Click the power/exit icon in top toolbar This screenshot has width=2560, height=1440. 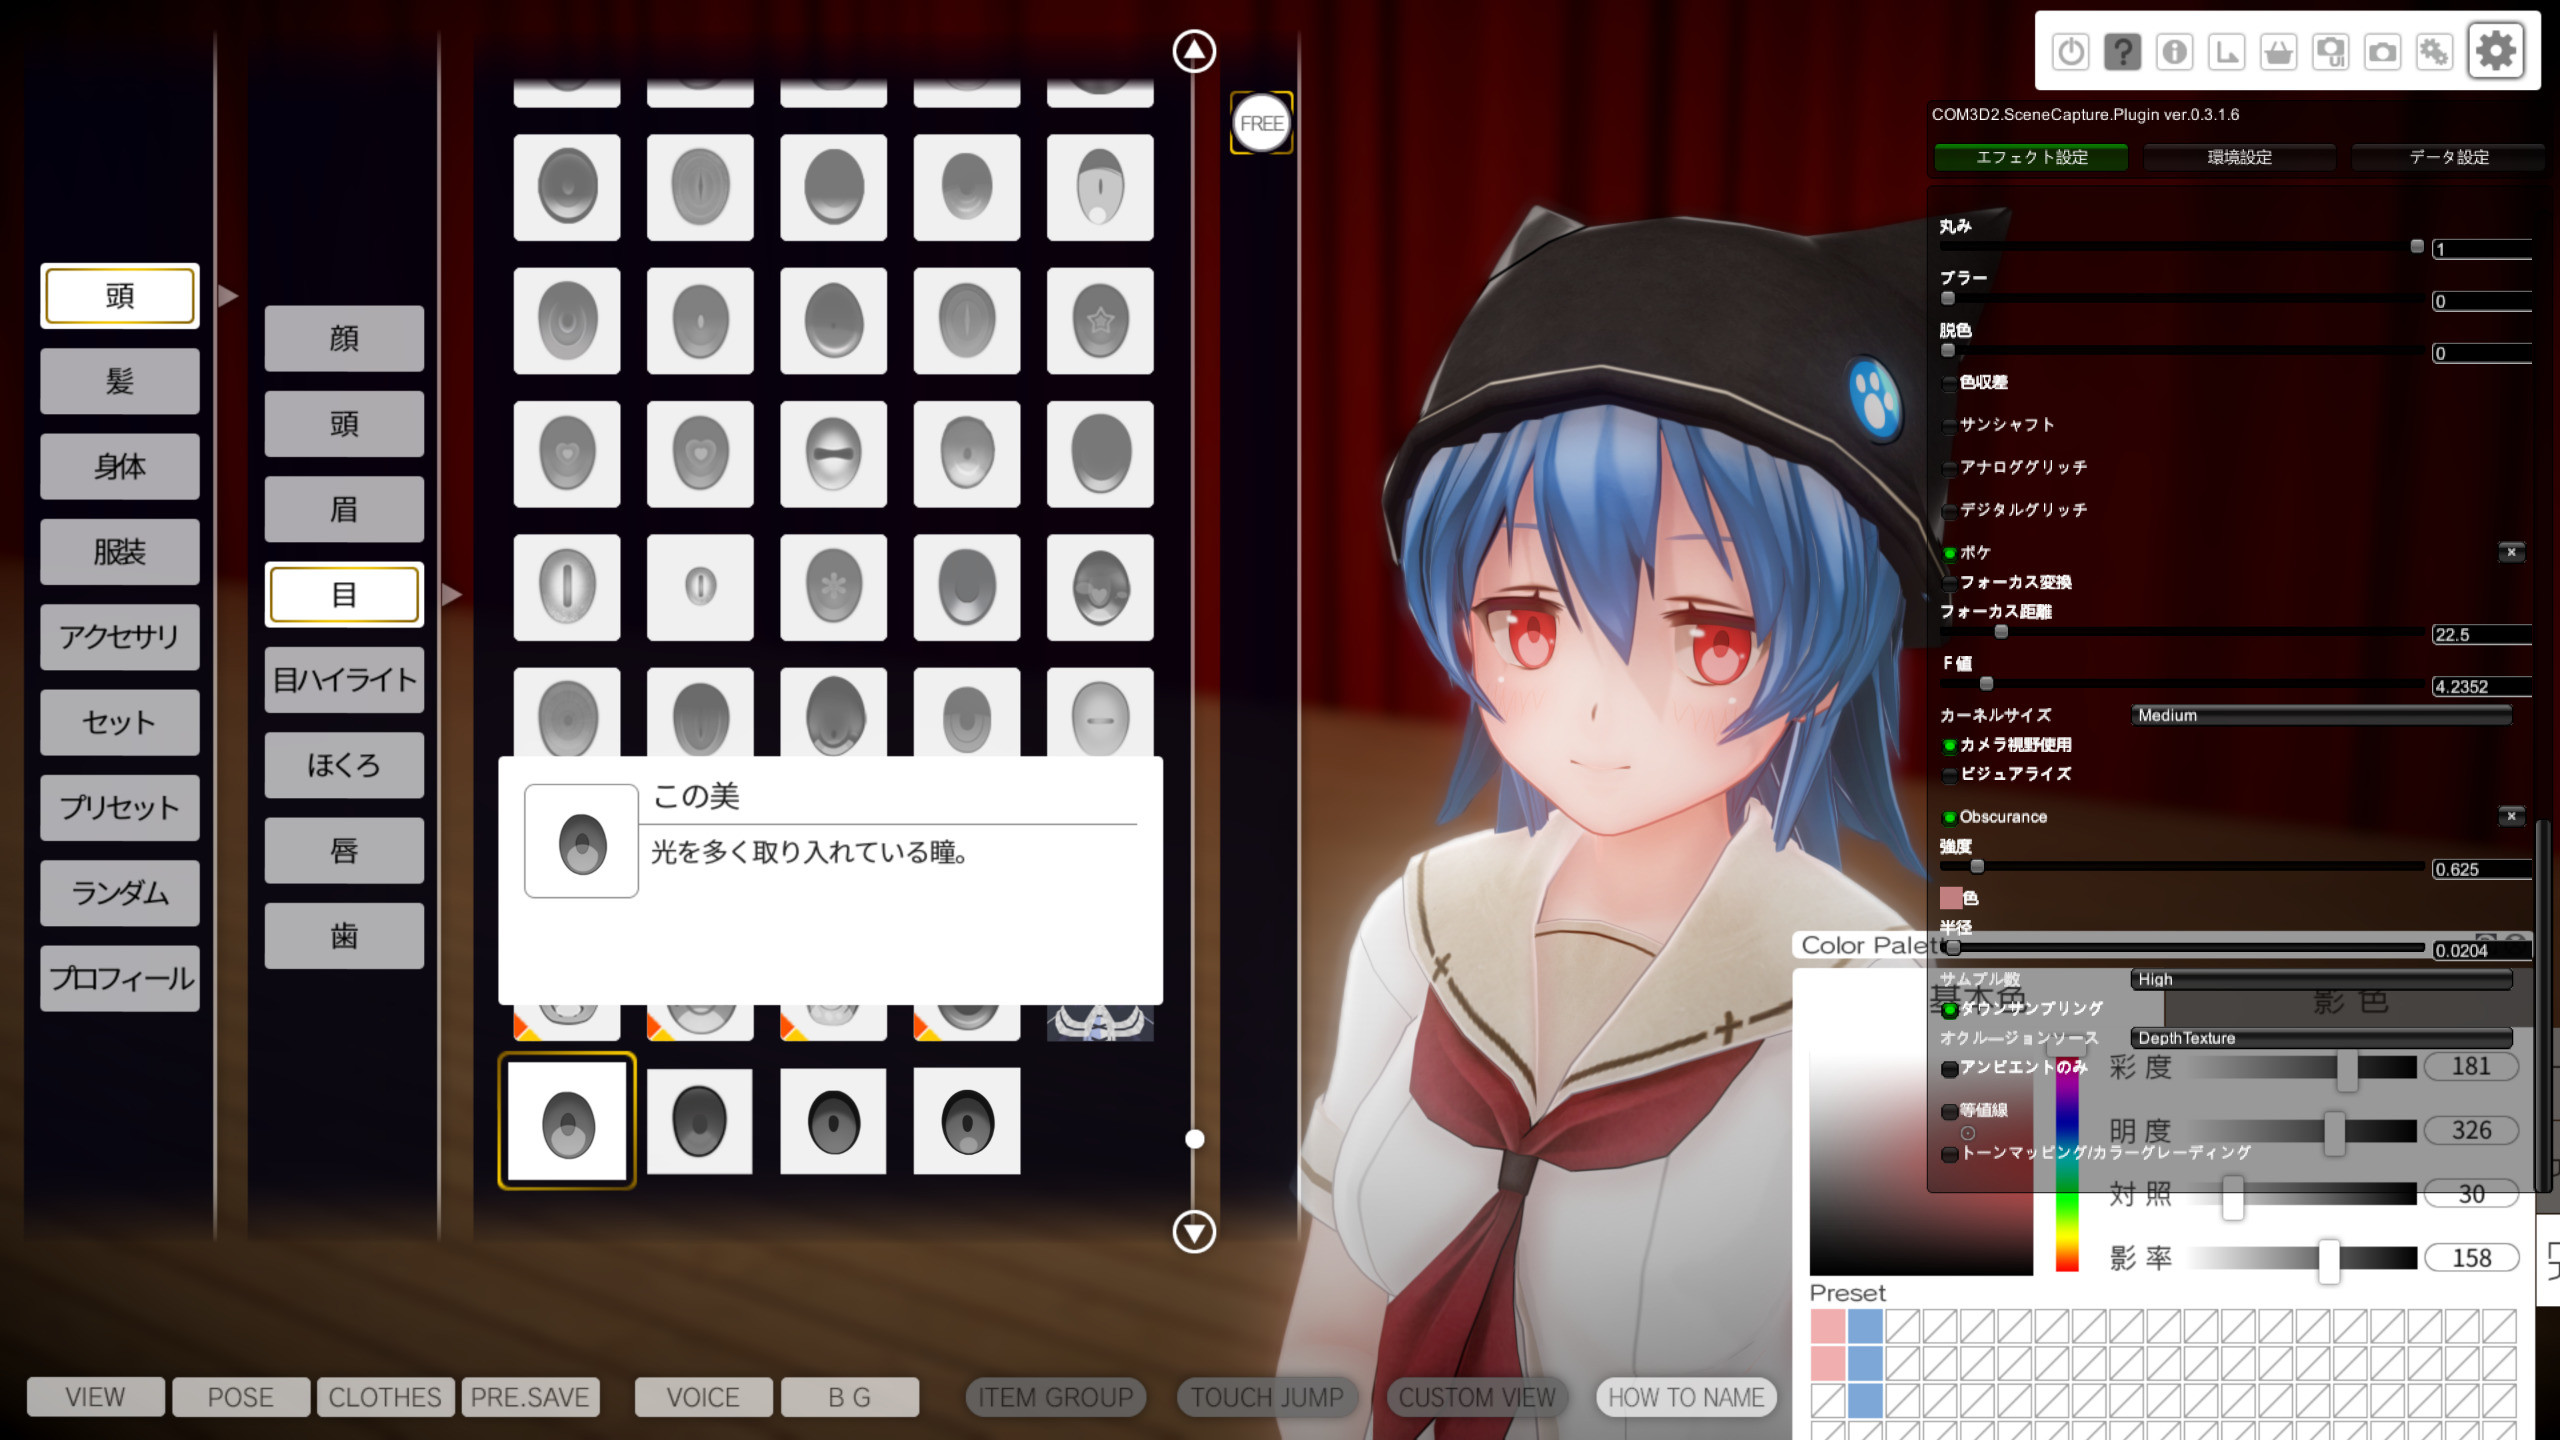click(x=2070, y=52)
